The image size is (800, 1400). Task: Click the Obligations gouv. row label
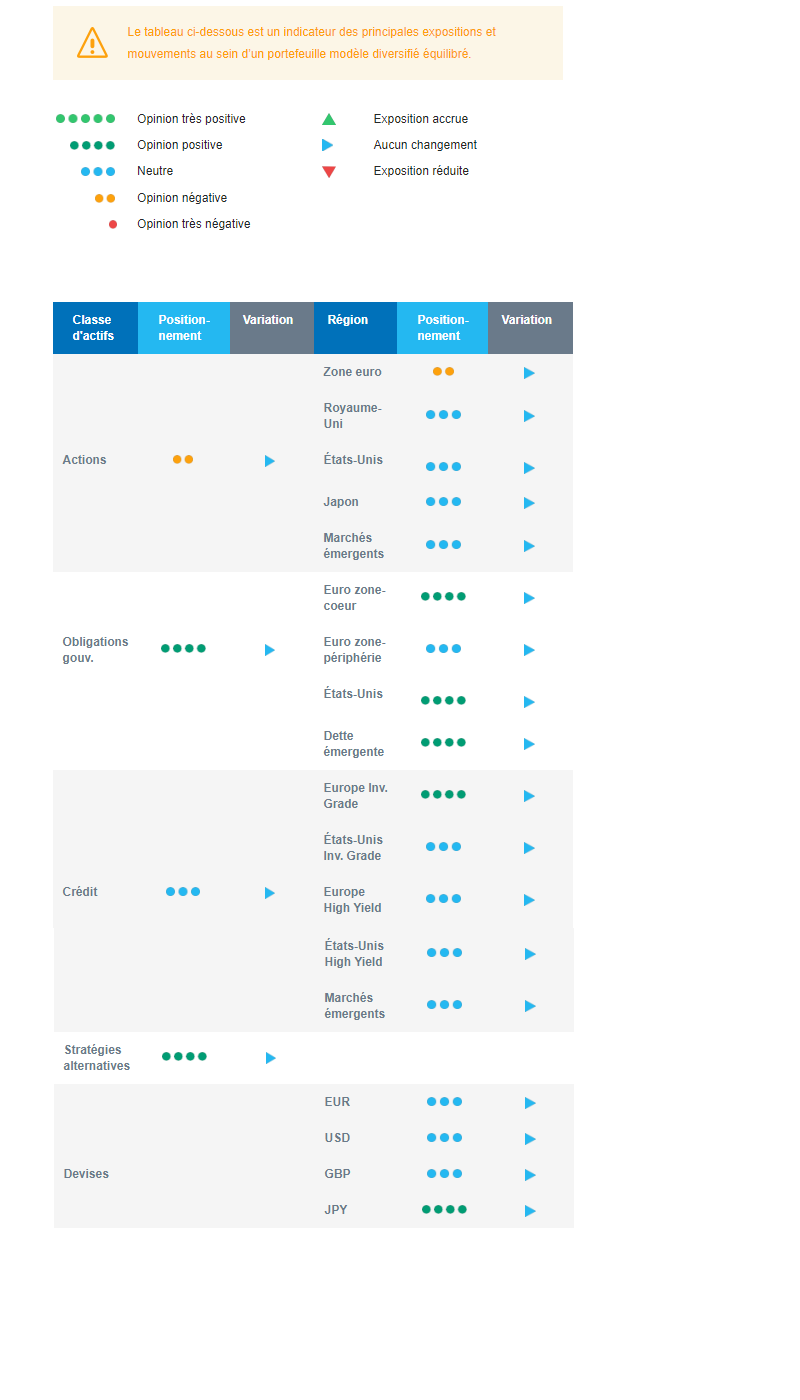95,650
